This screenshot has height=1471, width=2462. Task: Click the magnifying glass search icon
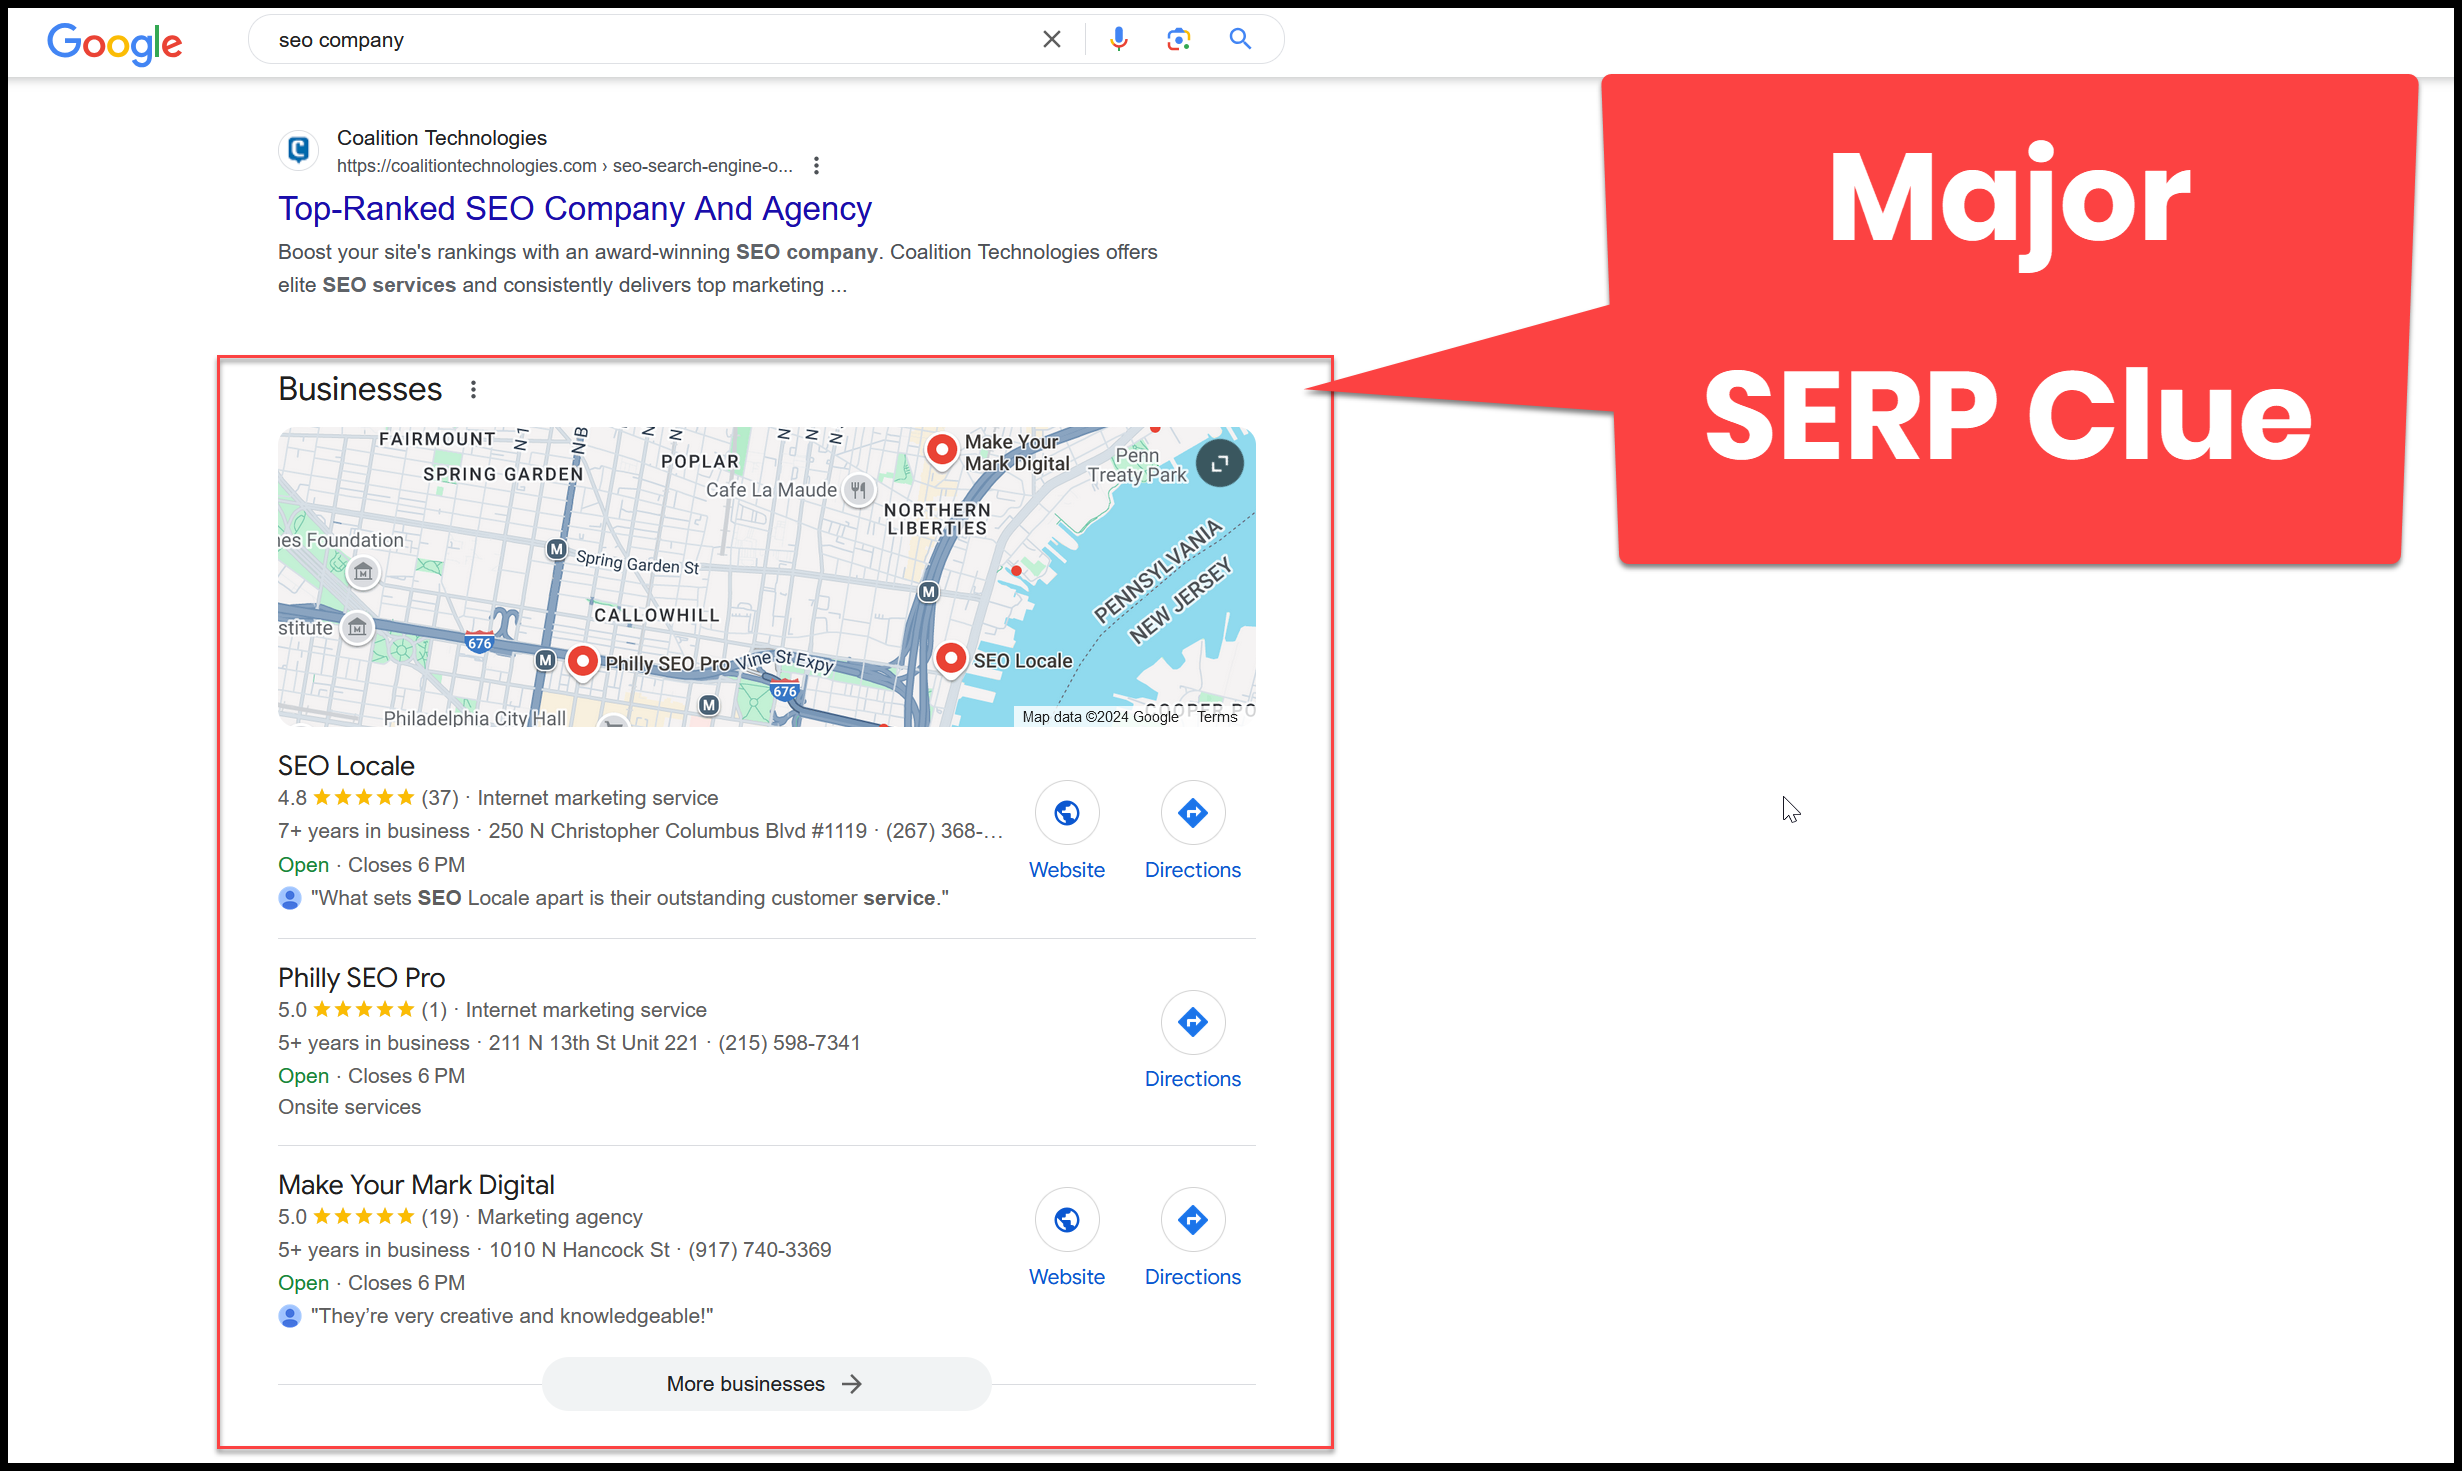pos(1240,39)
